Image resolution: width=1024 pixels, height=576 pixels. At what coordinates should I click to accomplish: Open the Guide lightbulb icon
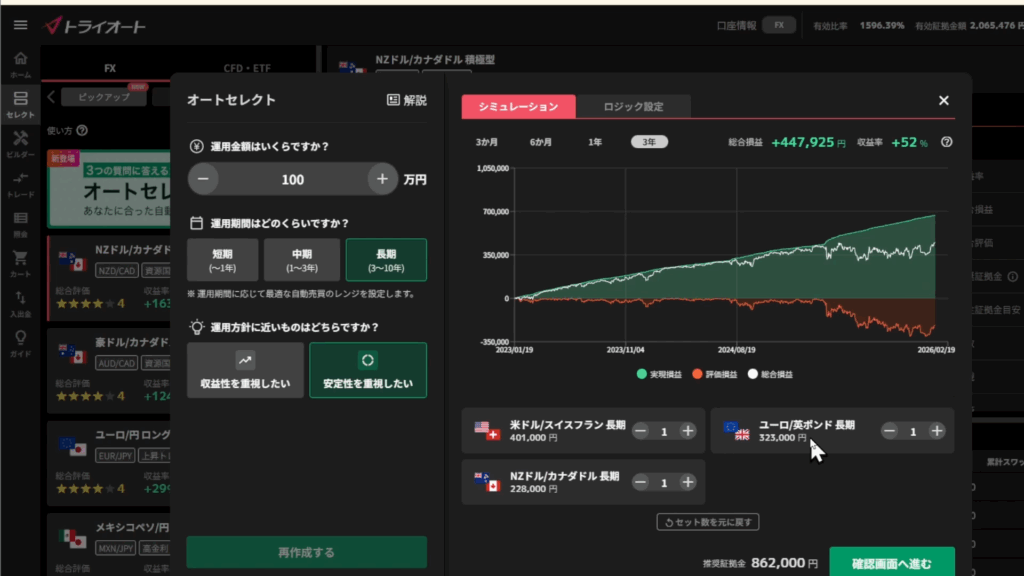pos(20,341)
